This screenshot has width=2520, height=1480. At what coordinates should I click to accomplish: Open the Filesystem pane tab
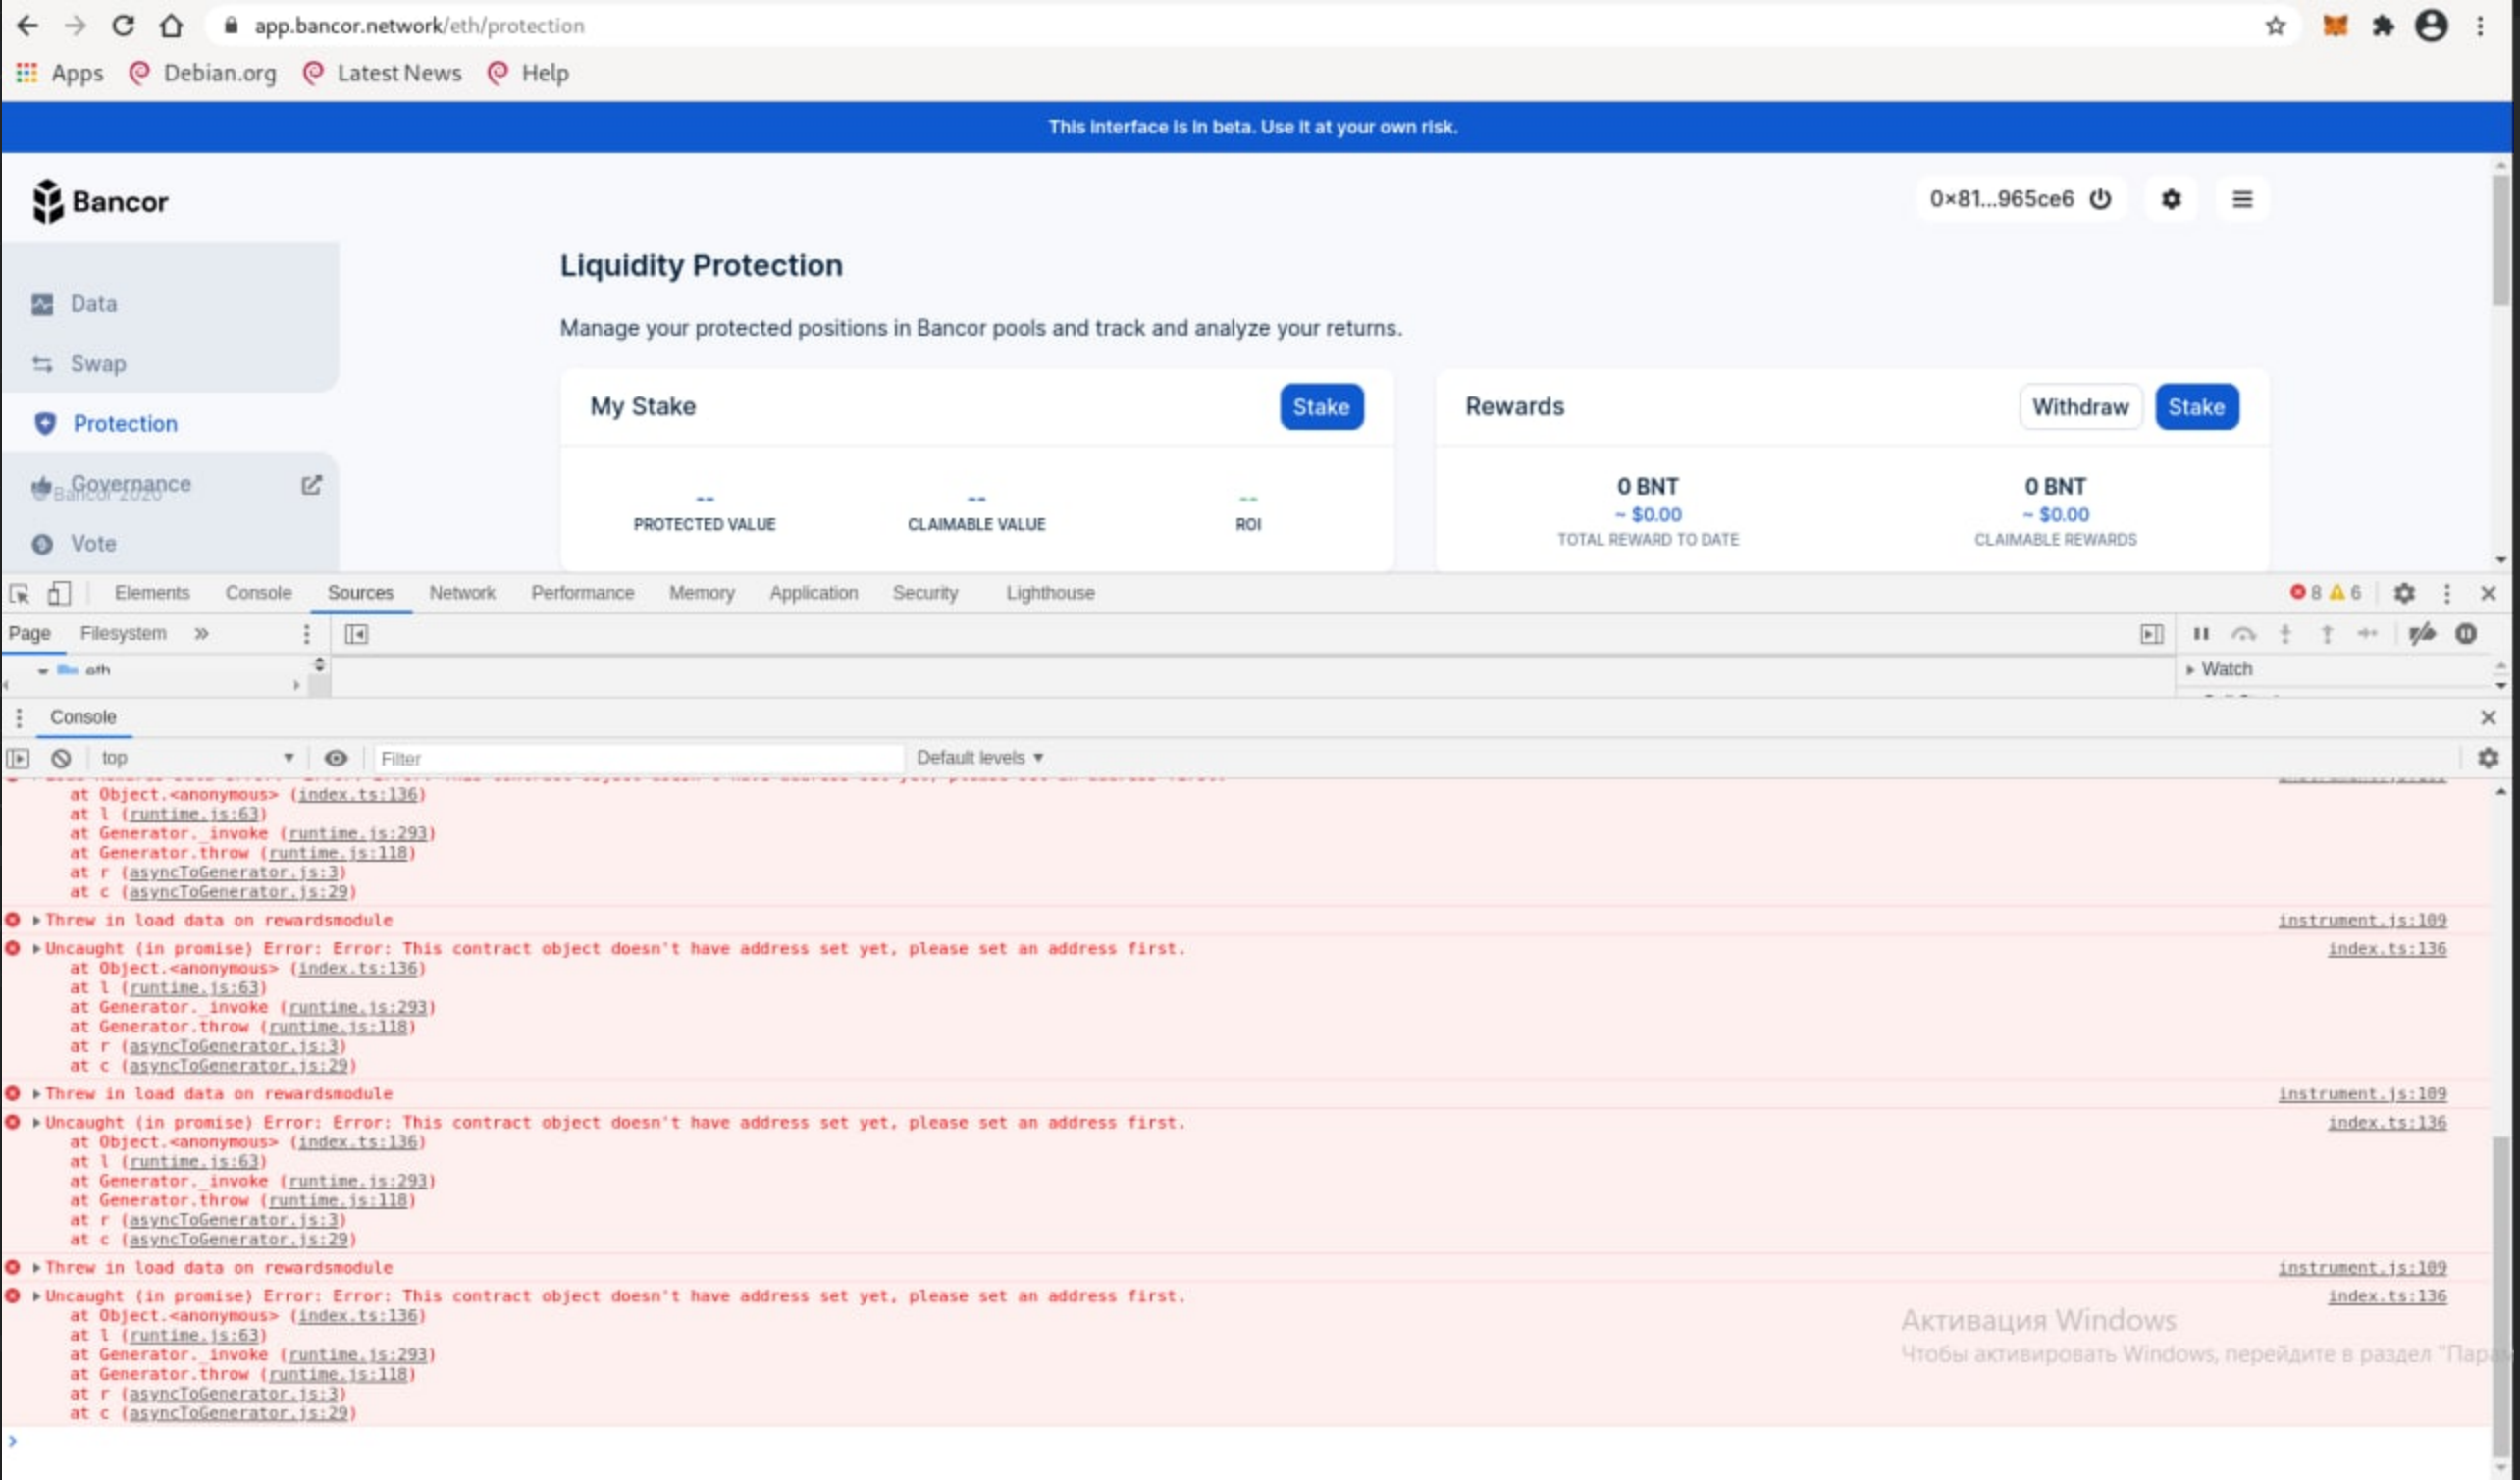coord(123,634)
